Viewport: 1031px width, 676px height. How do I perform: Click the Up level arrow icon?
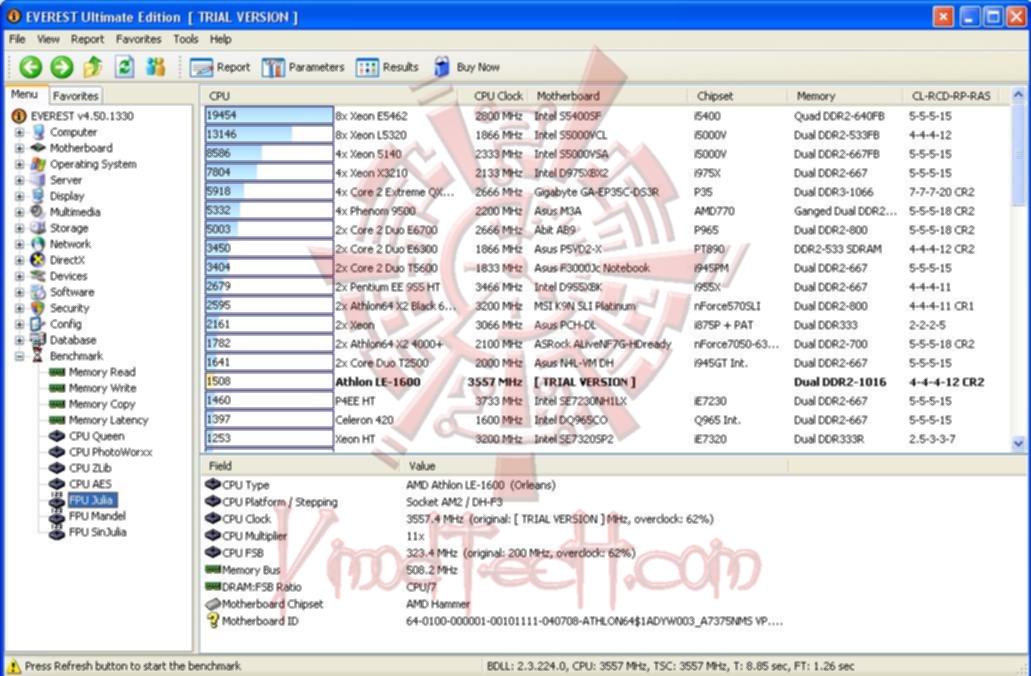[x=93, y=66]
